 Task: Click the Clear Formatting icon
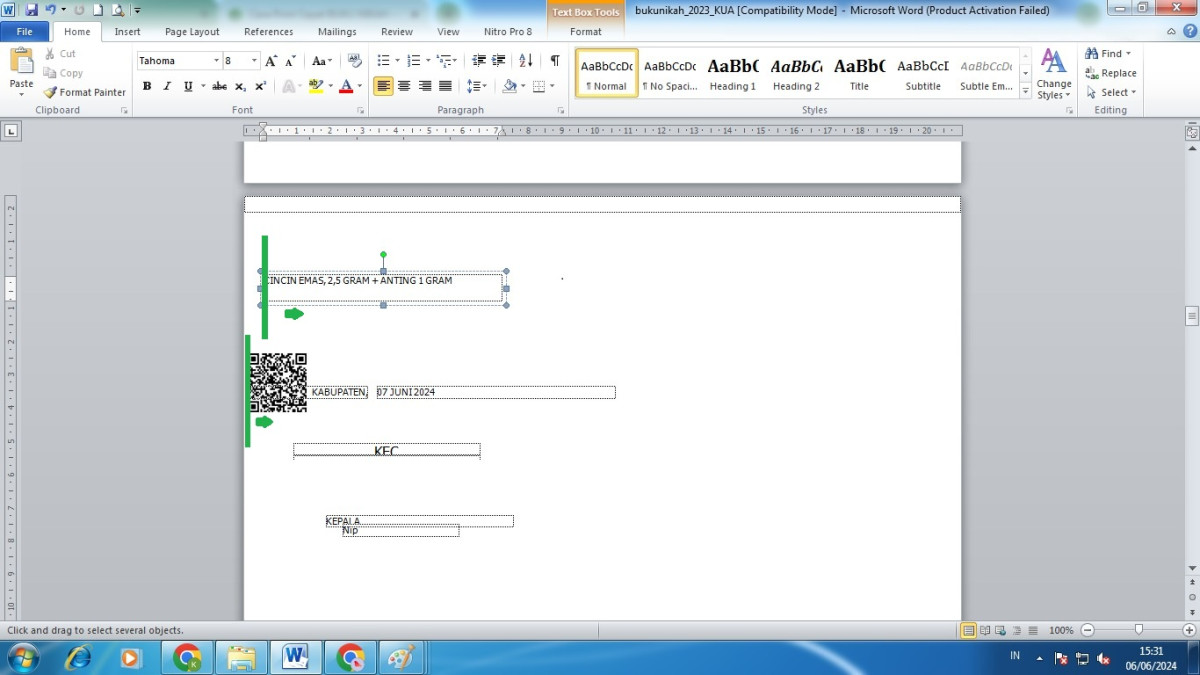pyautogui.click(x=354, y=61)
